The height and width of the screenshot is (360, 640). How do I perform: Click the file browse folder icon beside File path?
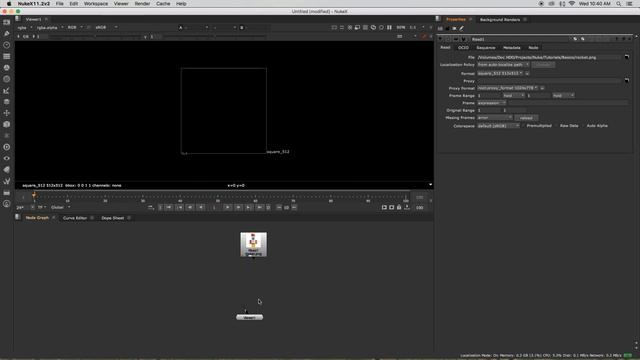pos(627,57)
